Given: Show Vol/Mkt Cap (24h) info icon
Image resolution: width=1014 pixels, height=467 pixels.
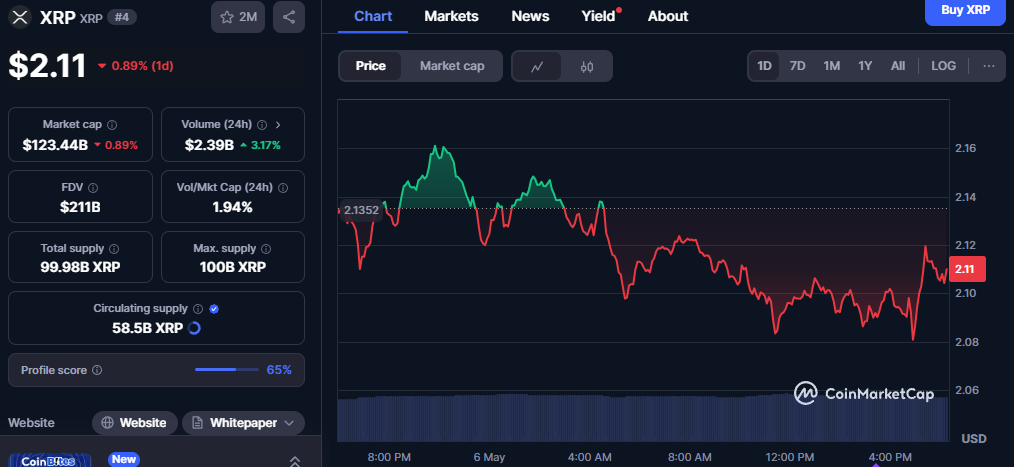Looking at the screenshot, I should point(283,188).
